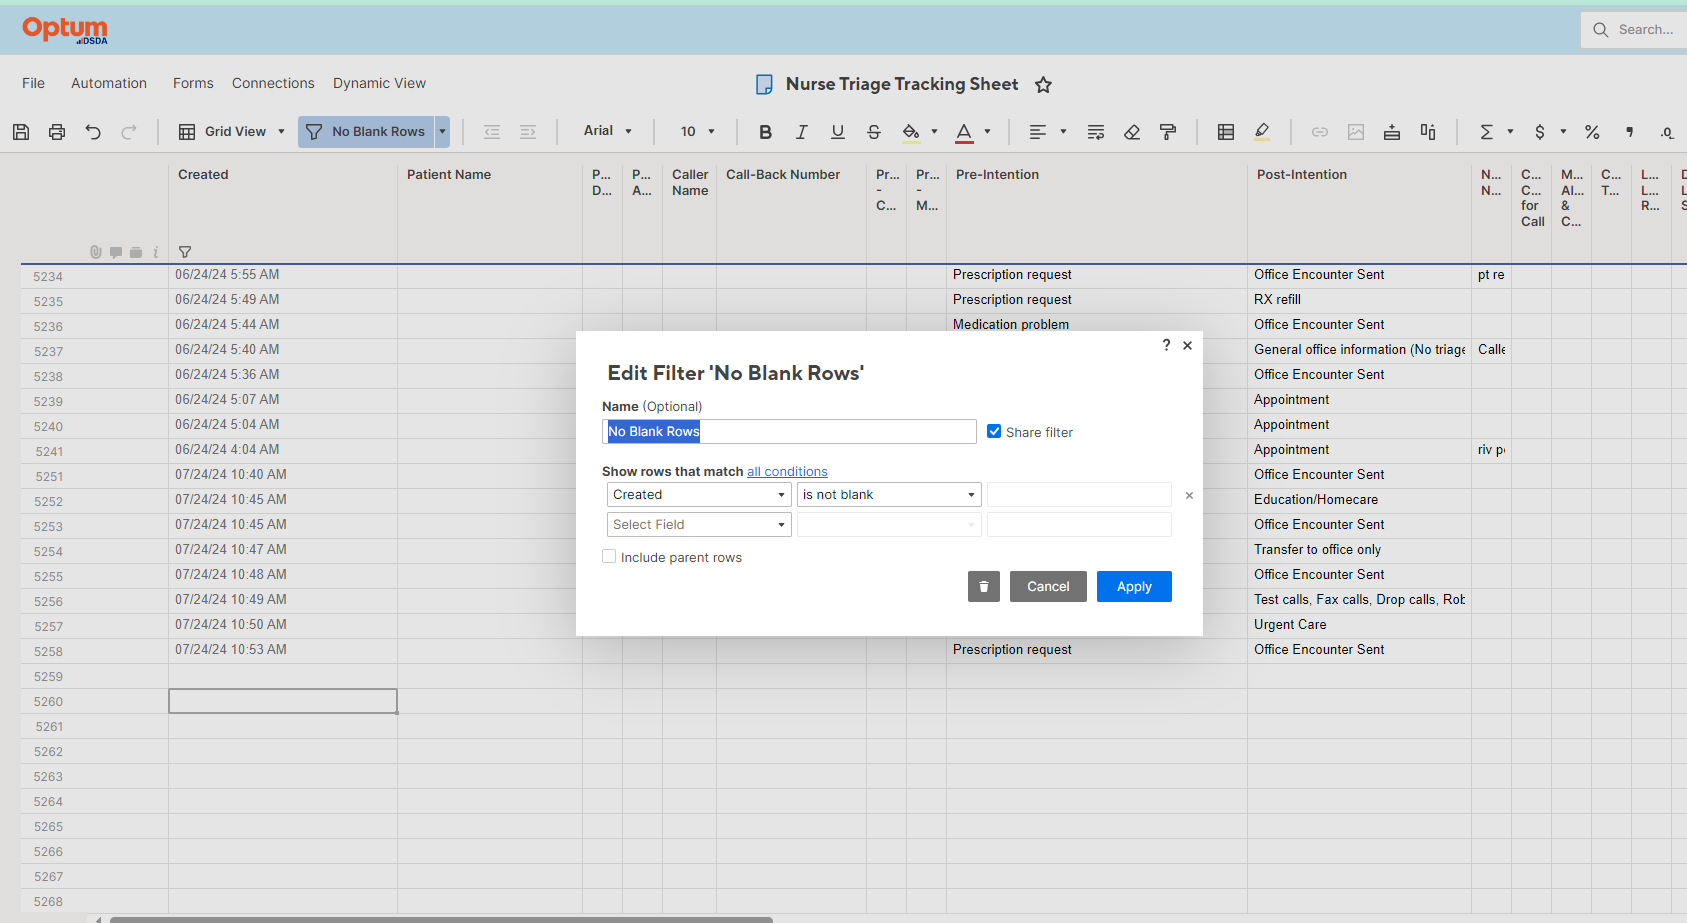Toggle Italic formatting
The image size is (1687, 923).
[801, 132]
